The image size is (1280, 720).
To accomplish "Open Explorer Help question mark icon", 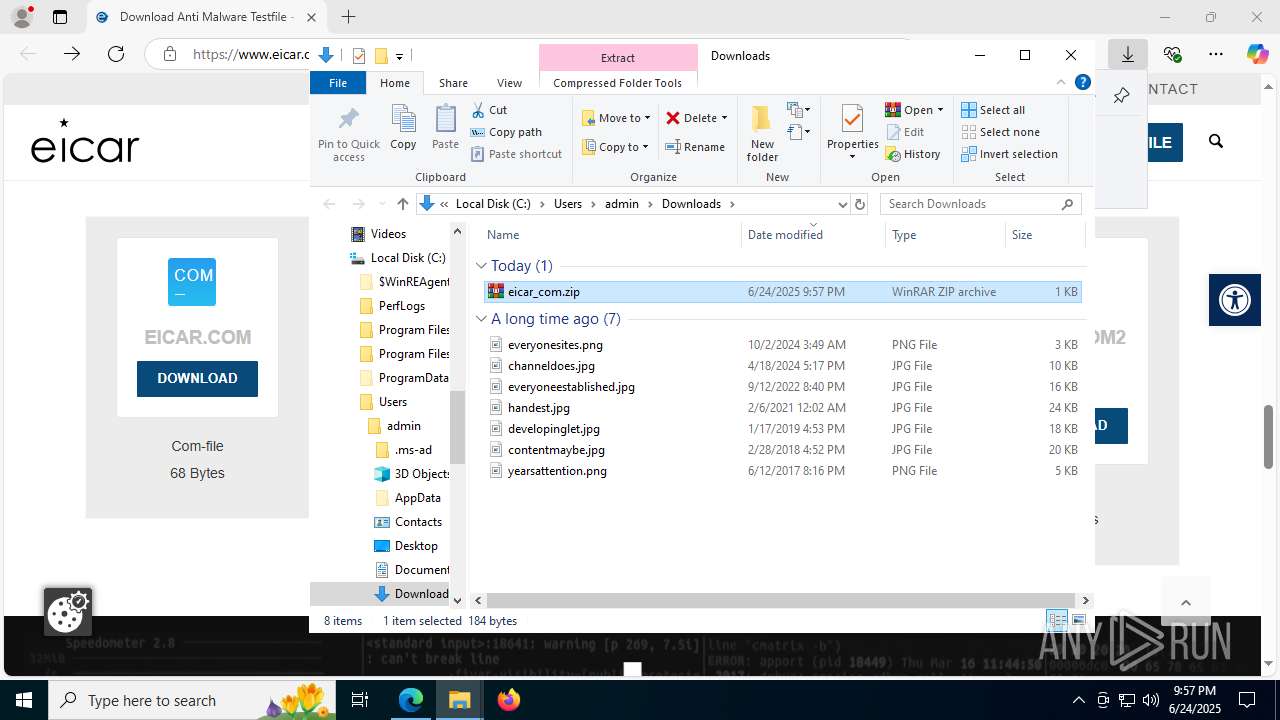I will click(1082, 83).
